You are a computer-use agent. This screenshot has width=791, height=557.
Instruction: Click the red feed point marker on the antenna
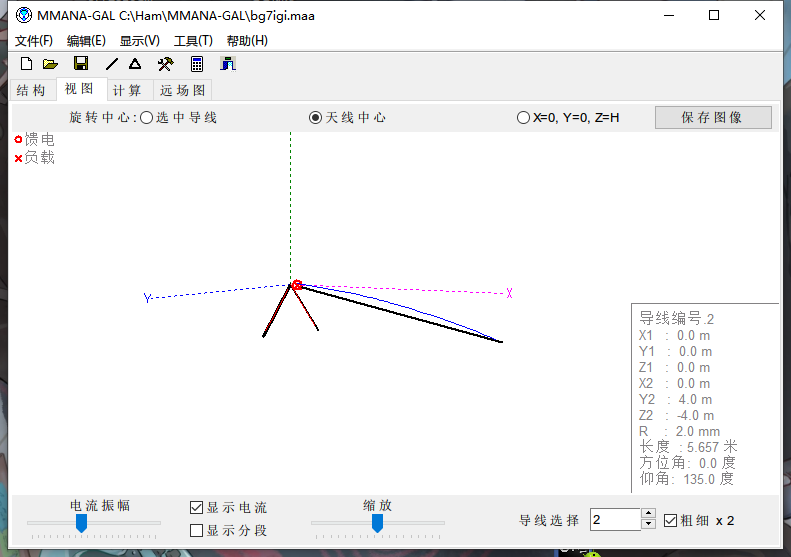click(297, 285)
